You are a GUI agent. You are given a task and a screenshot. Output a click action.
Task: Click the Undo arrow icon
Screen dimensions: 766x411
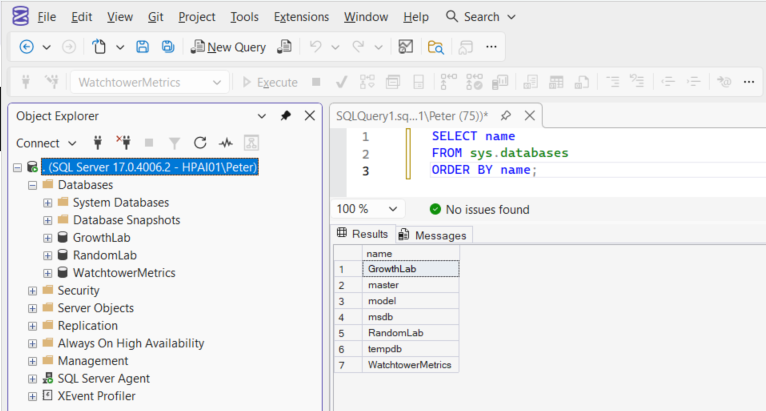click(316, 47)
